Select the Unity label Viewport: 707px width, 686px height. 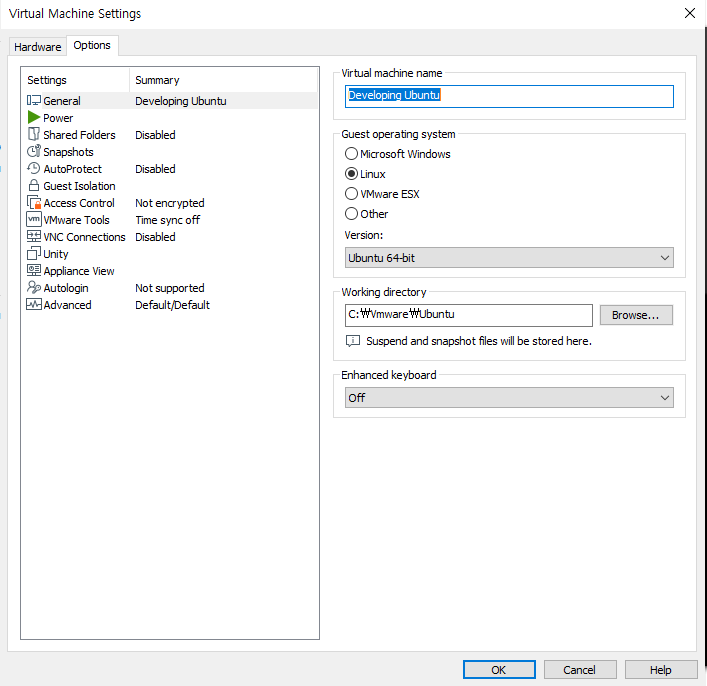click(55, 254)
